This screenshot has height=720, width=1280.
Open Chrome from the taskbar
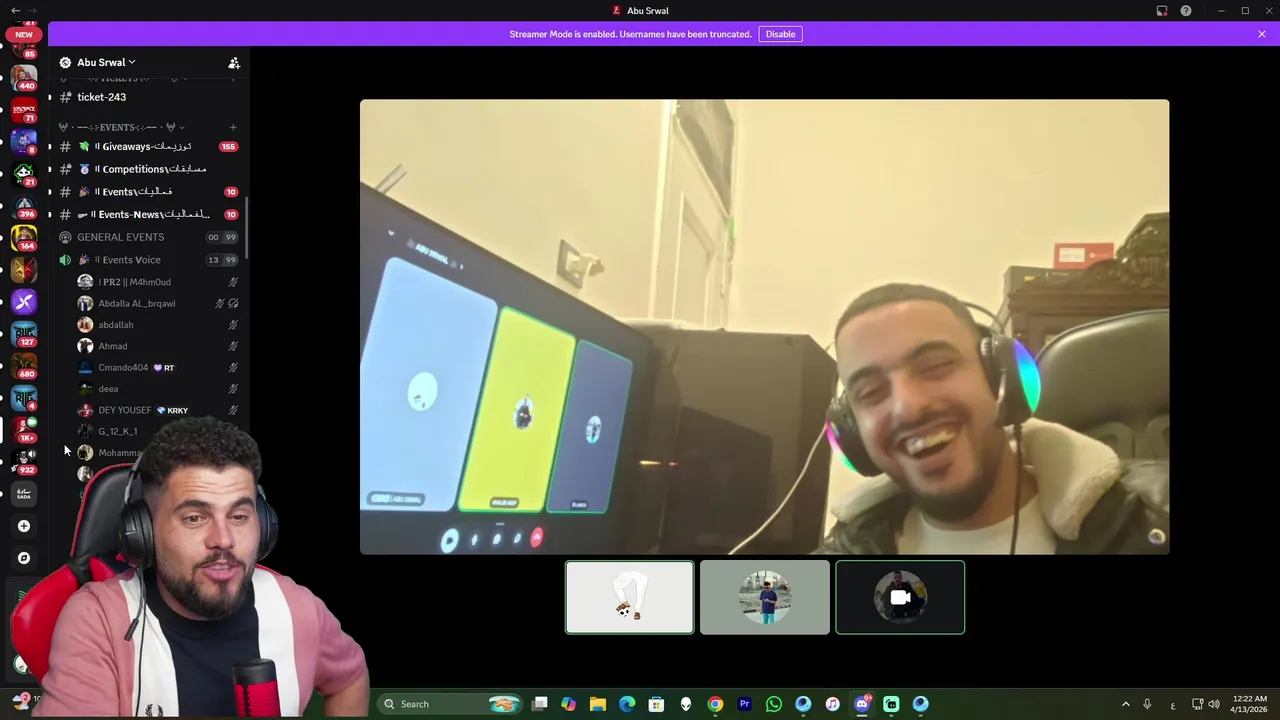pos(715,704)
